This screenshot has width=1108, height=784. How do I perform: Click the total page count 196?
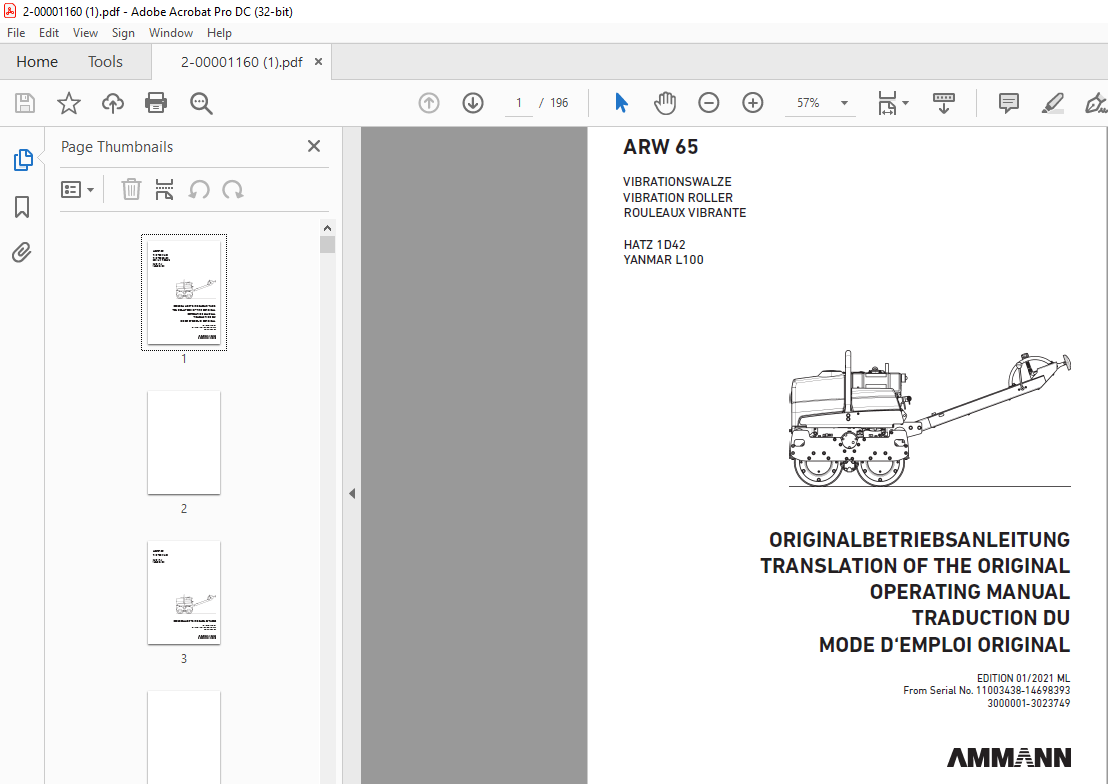pos(559,103)
